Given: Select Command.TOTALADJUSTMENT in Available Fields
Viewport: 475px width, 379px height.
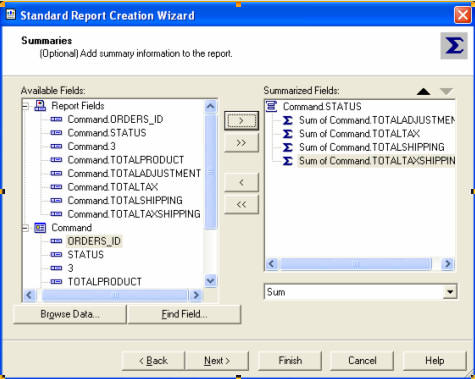Looking at the screenshot, I should [134, 173].
